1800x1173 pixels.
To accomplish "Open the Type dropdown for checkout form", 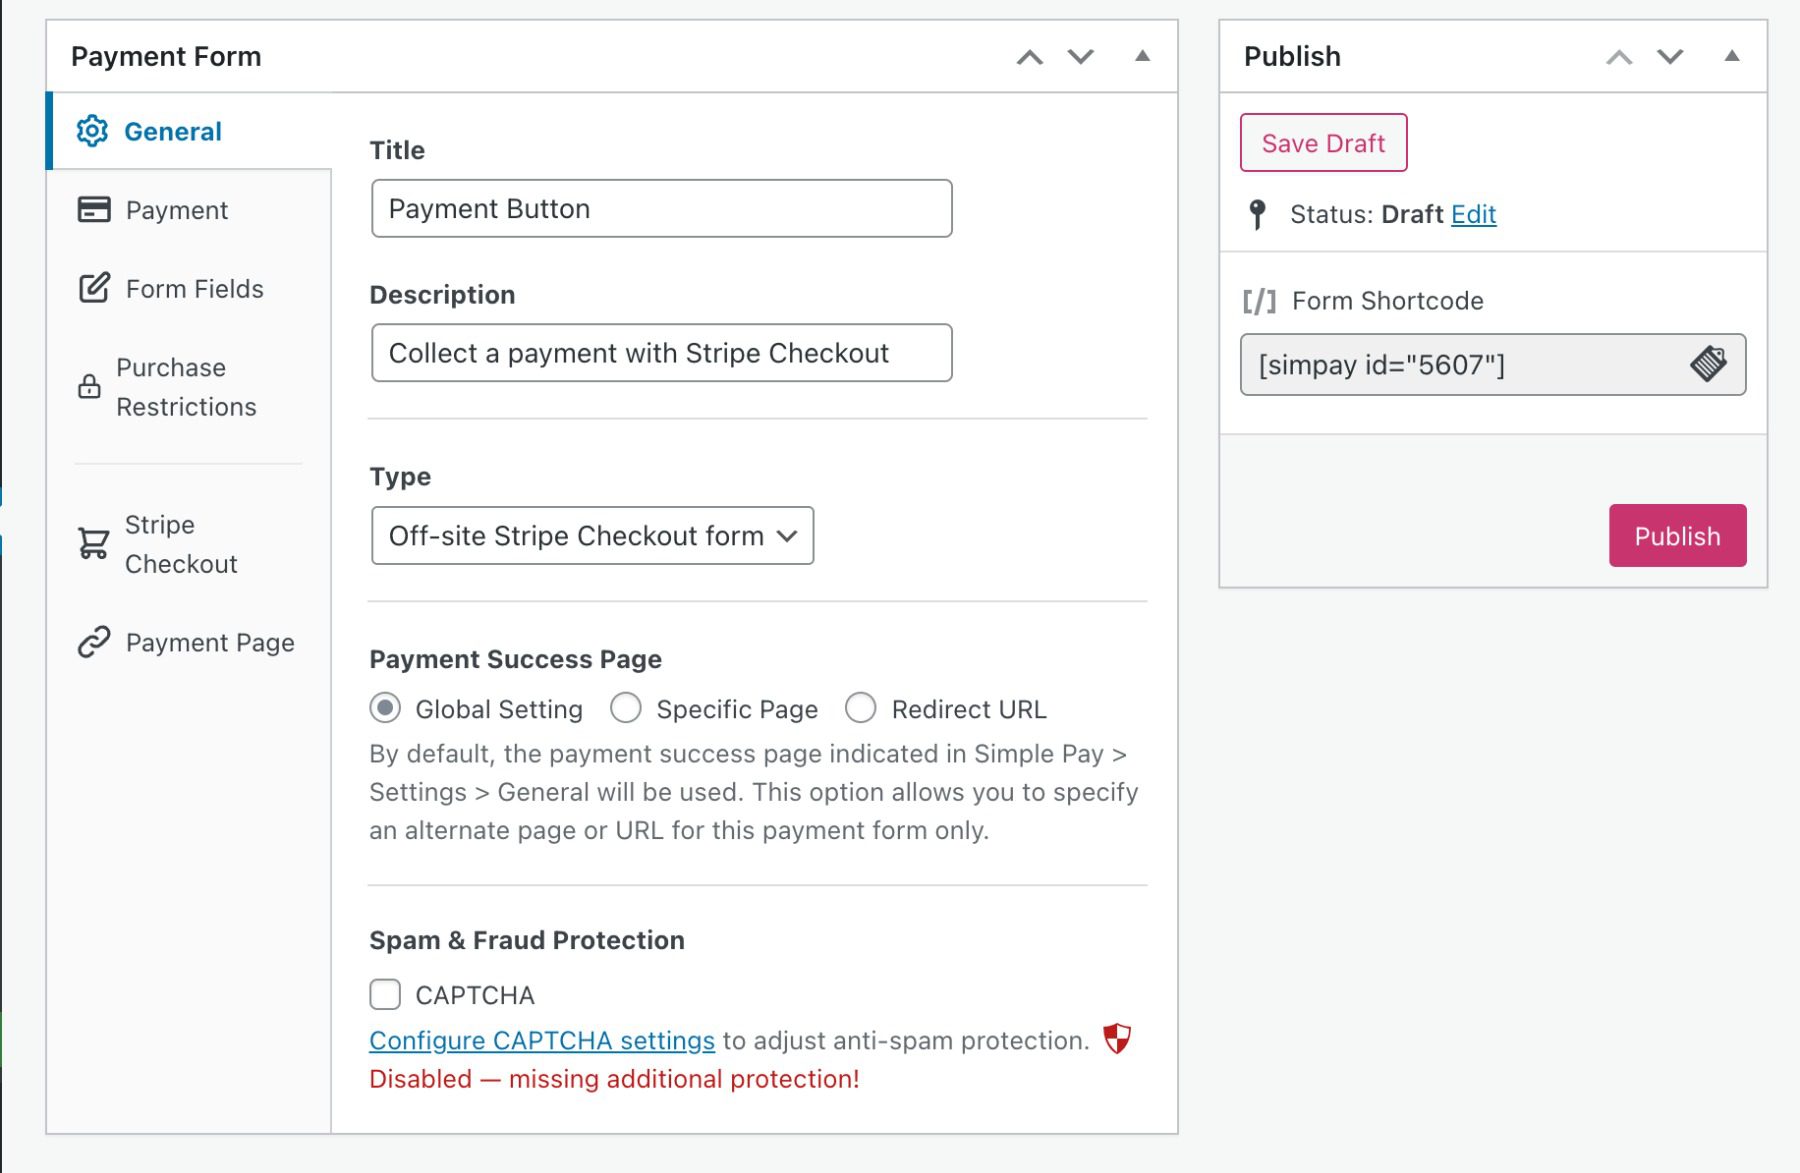I will (592, 535).
